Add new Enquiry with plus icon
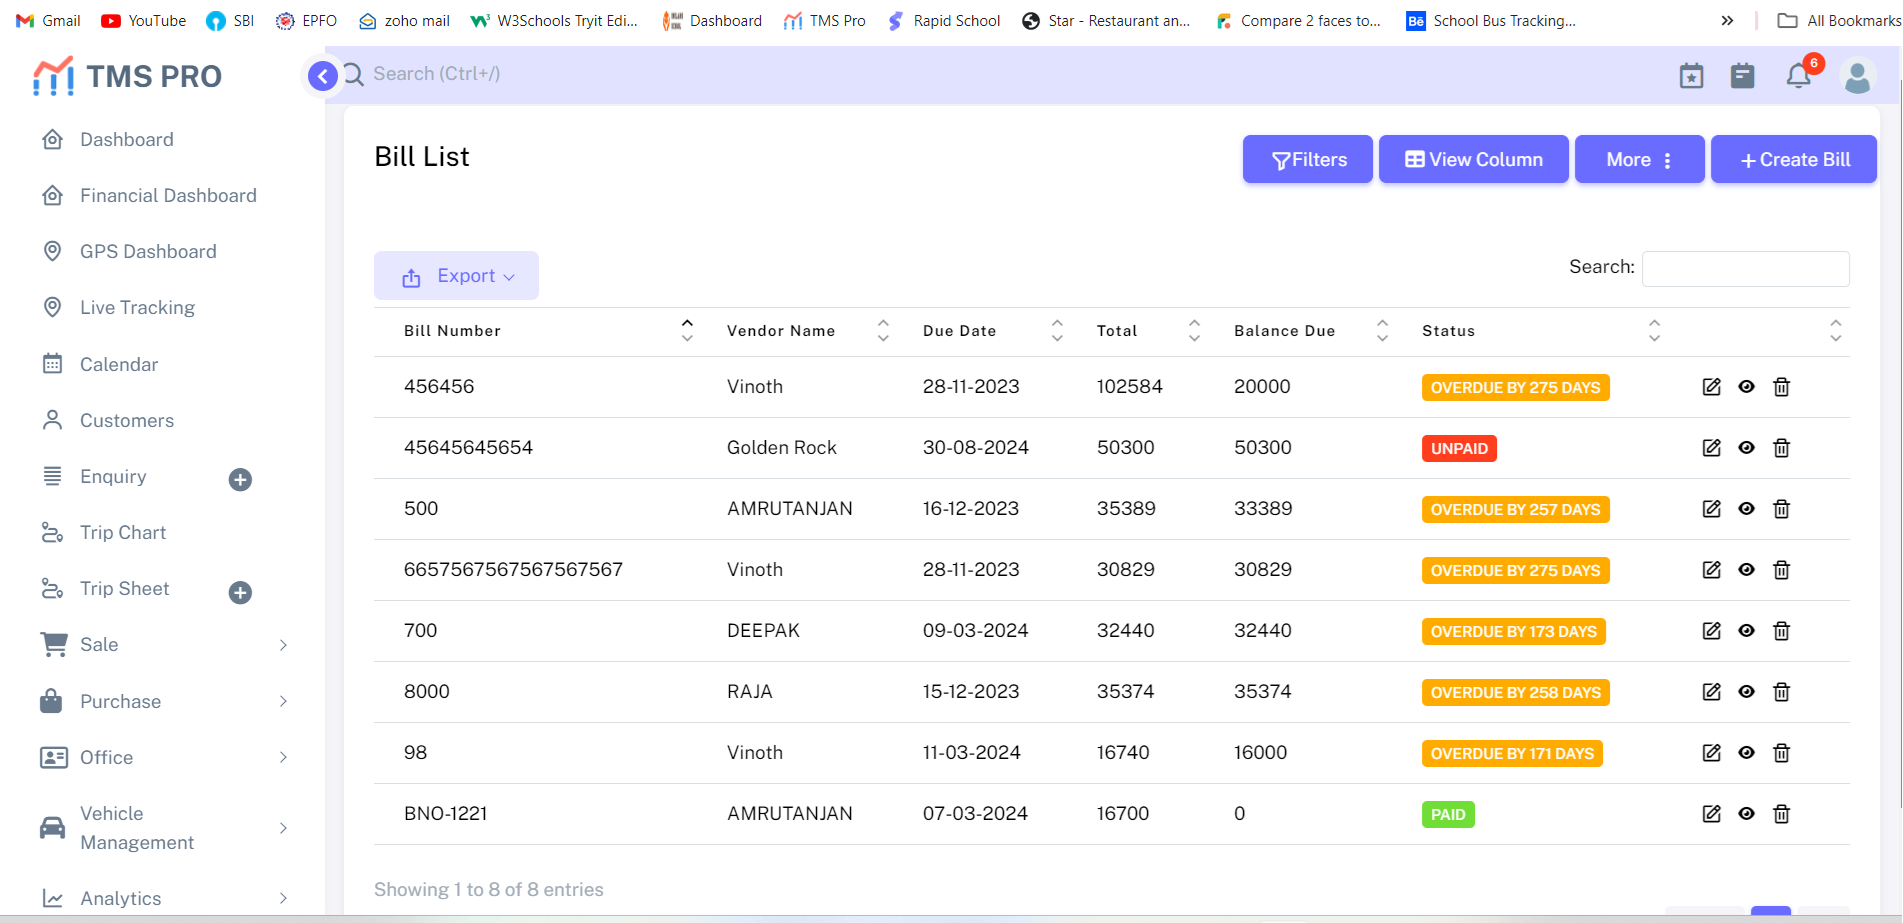1903x923 pixels. pyautogui.click(x=240, y=480)
